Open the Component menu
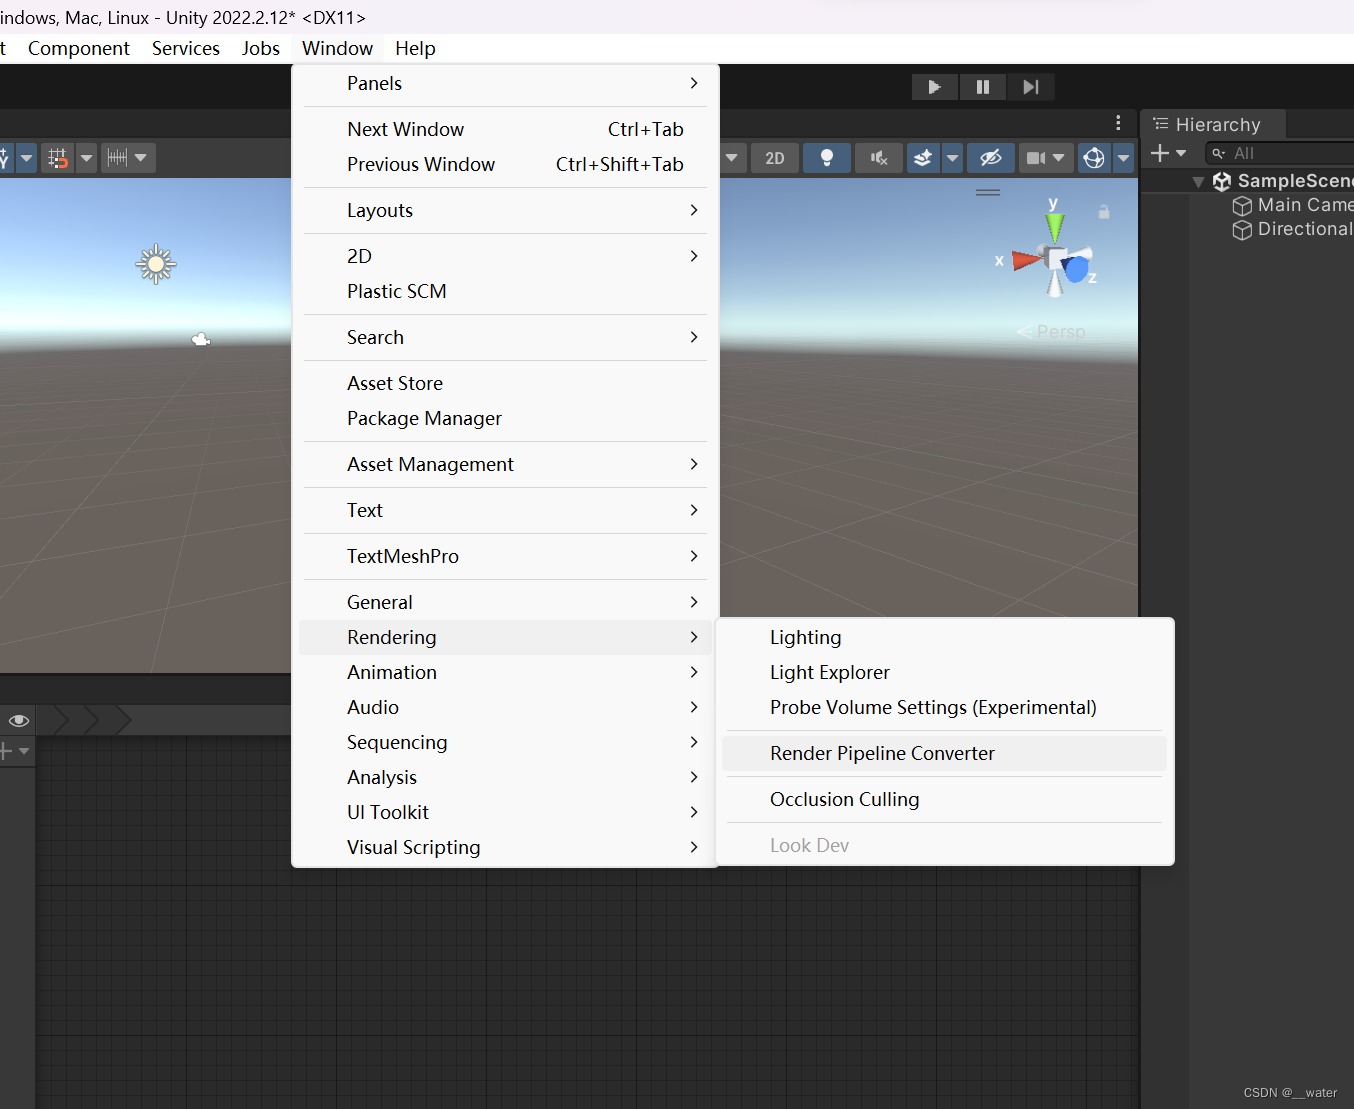This screenshot has width=1354, height=1109. pos(78,48)
